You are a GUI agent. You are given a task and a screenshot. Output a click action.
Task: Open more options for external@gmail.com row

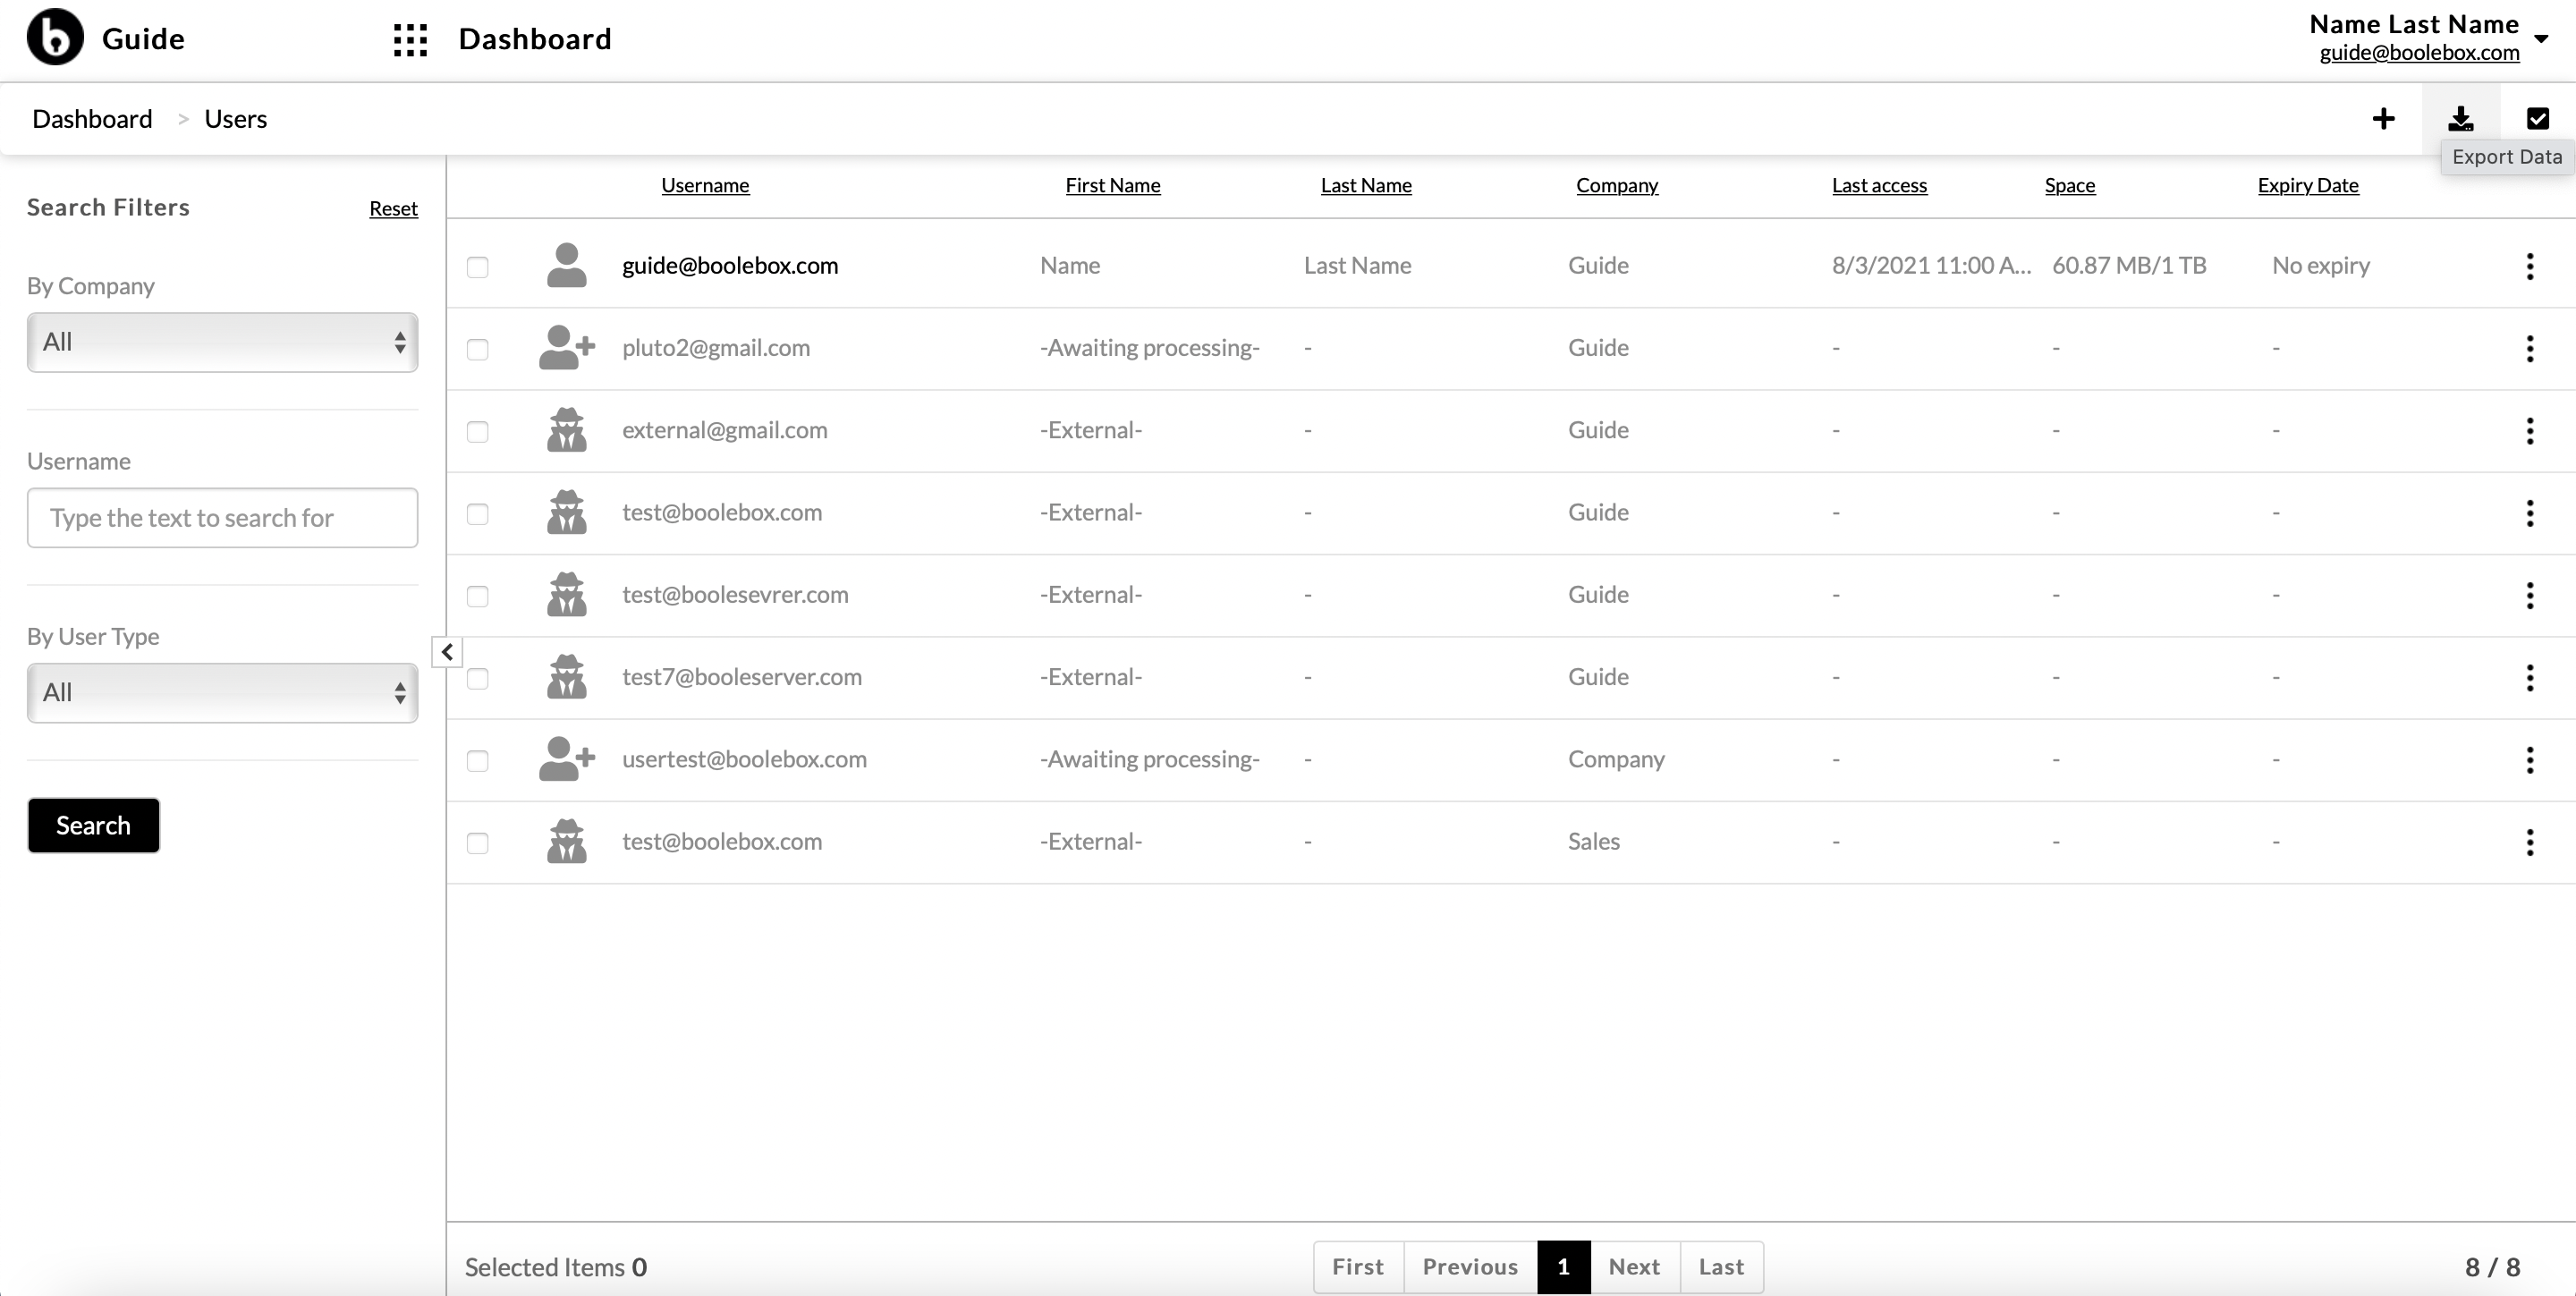(x=2530, y=431)
